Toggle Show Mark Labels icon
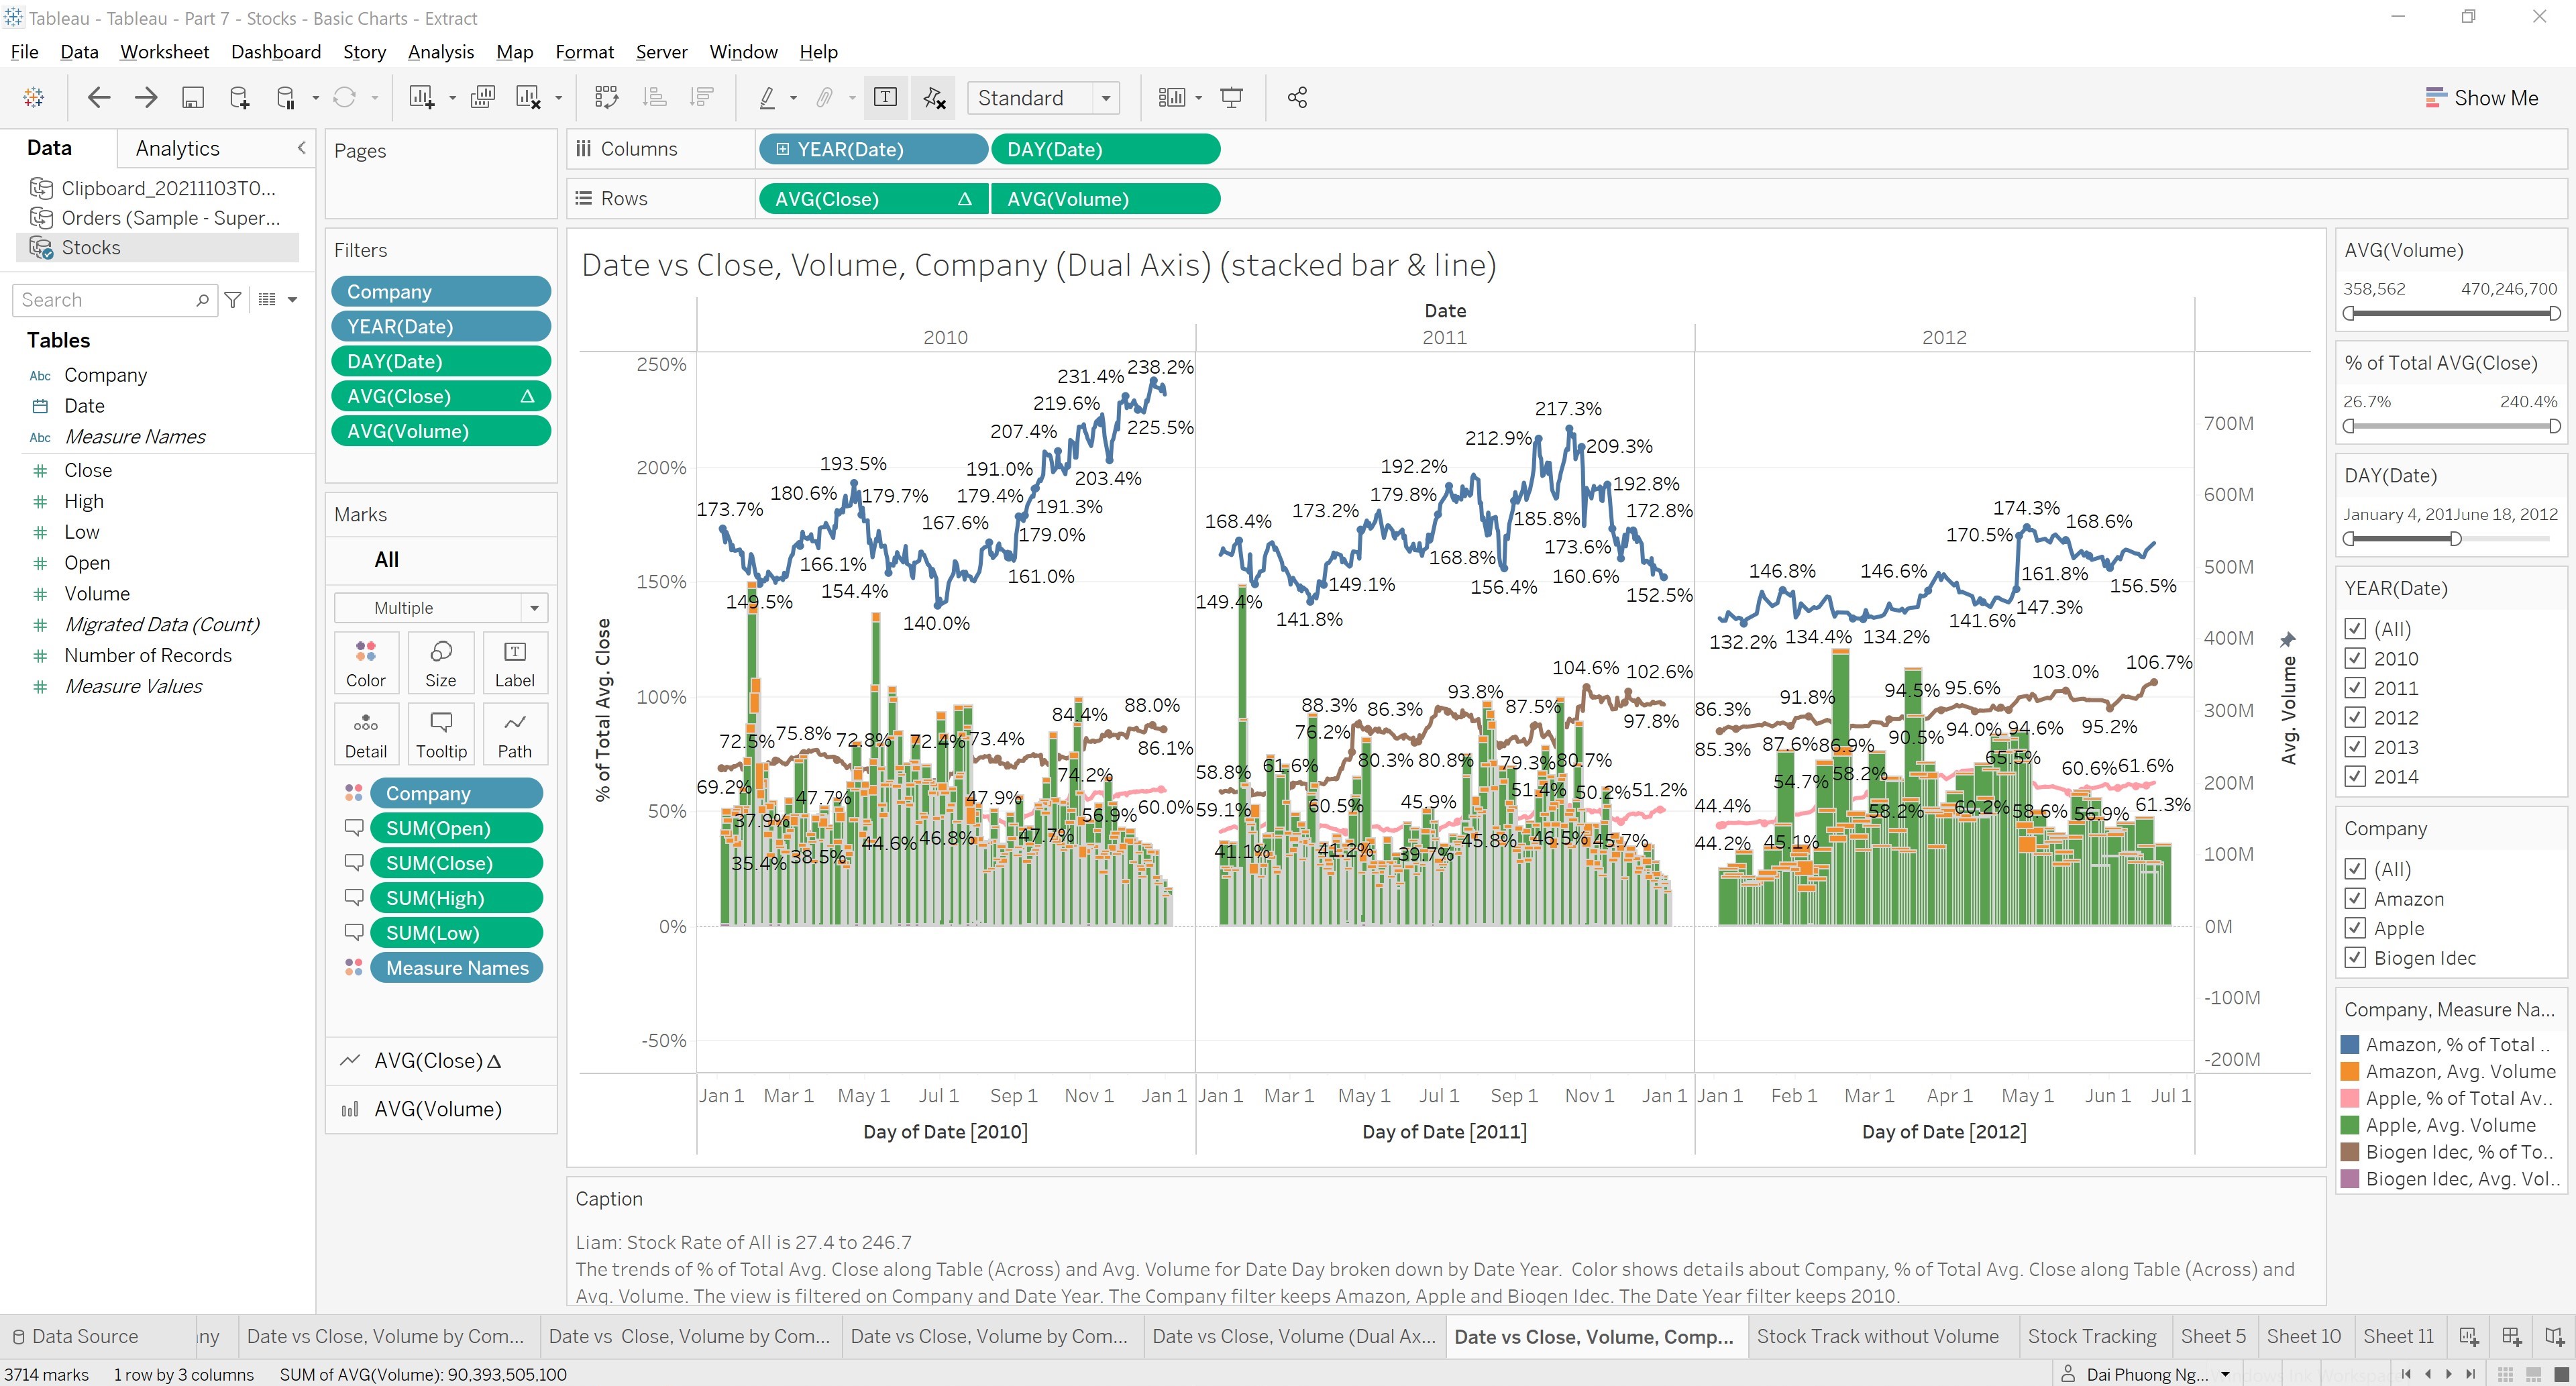Viewport: 2576px width, 1386px height. [885, 97]
